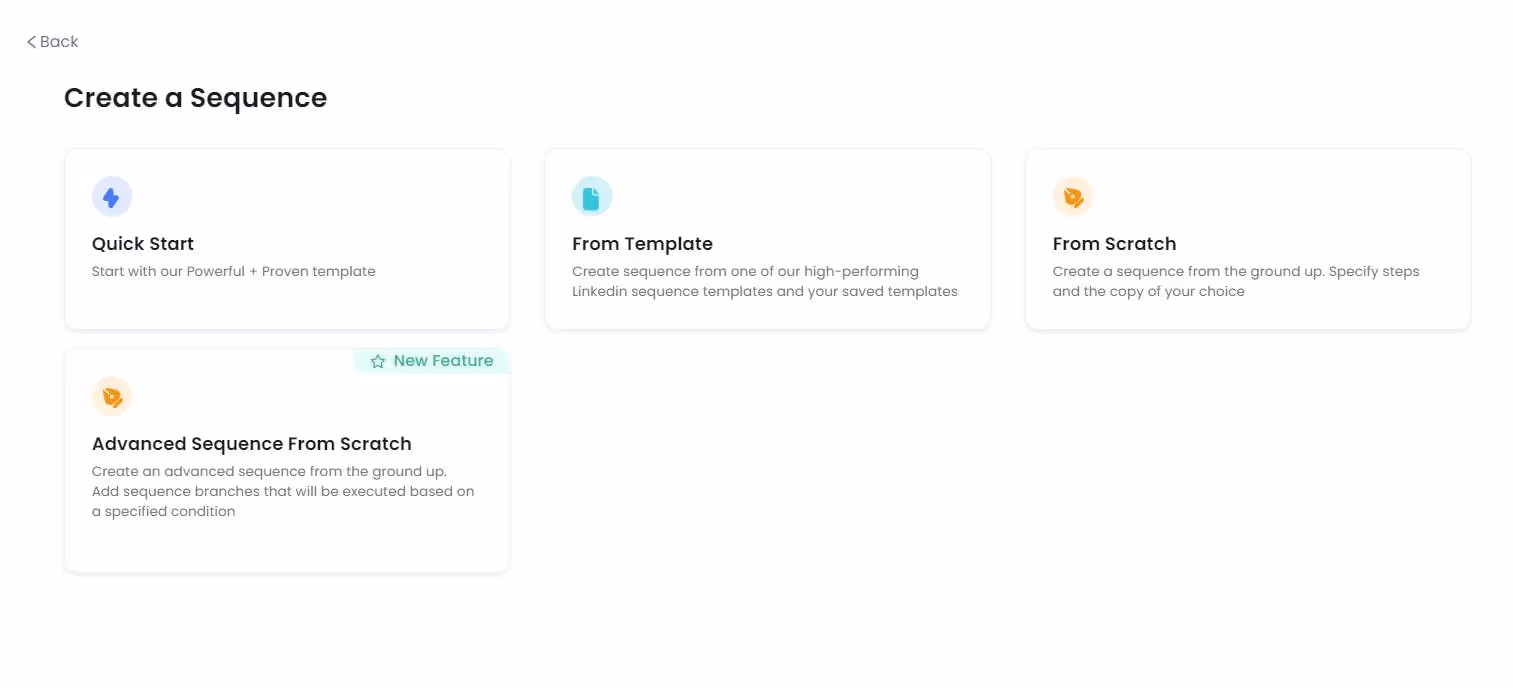The height and width of the screenshot is (688, 1513).
Task: Click the teal document icon on From Template
Action: click(592, 196)
